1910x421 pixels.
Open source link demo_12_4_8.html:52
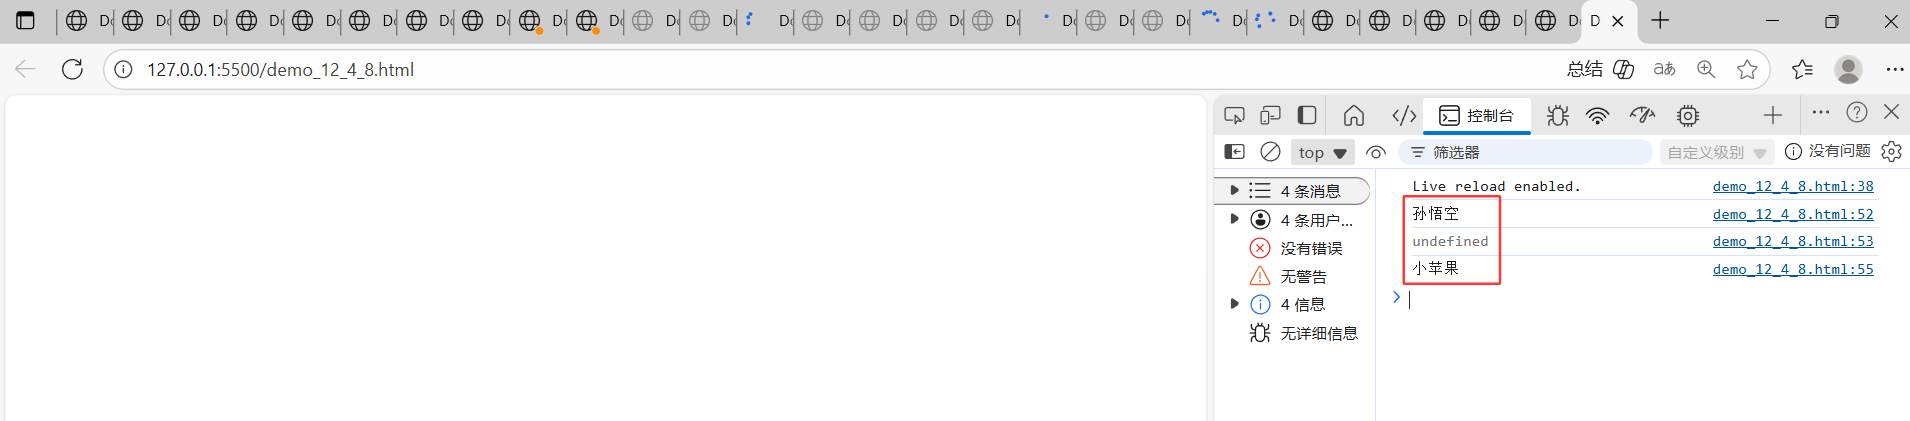[x=1793, y=214]
